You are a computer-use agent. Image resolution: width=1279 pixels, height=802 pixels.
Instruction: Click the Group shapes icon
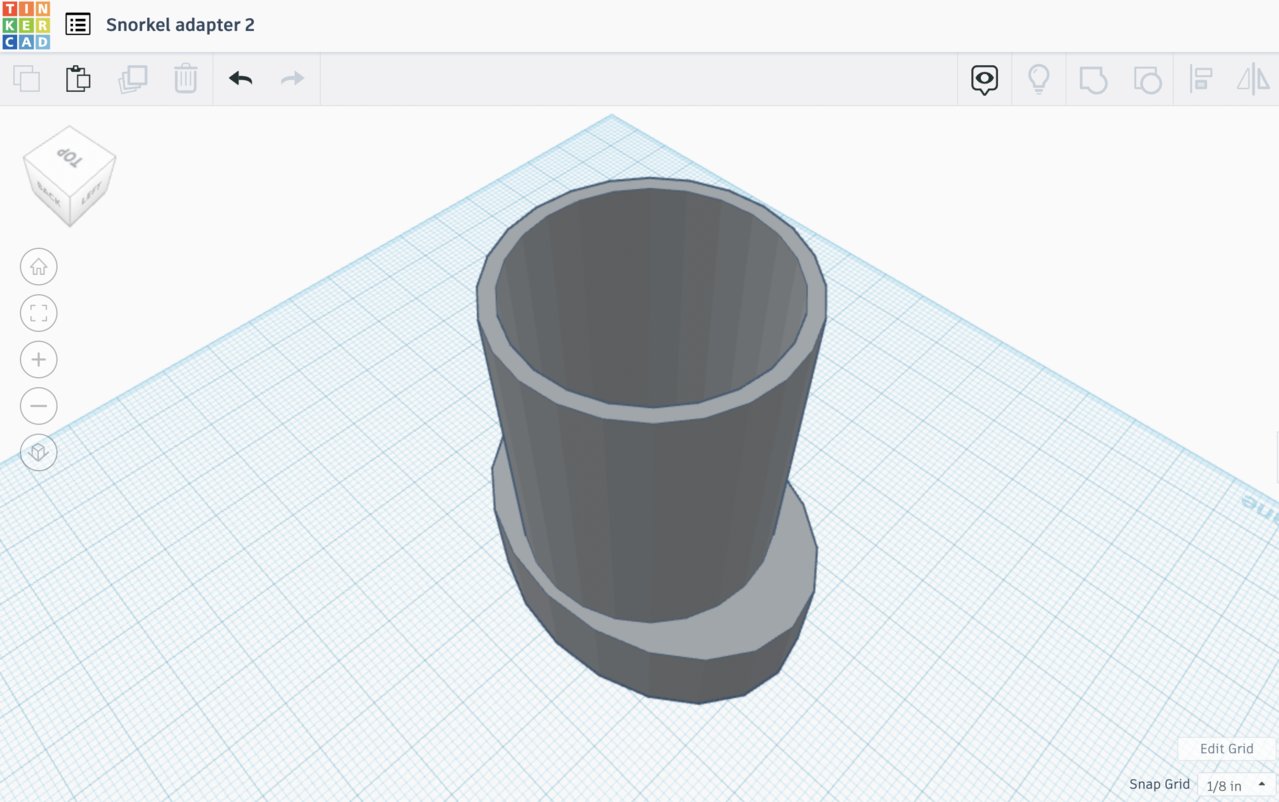click(x=1093, y=80)
